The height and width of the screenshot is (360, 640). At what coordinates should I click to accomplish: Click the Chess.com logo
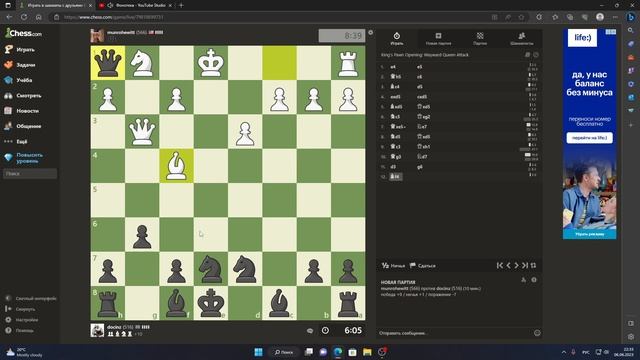[x=23, y=33]
